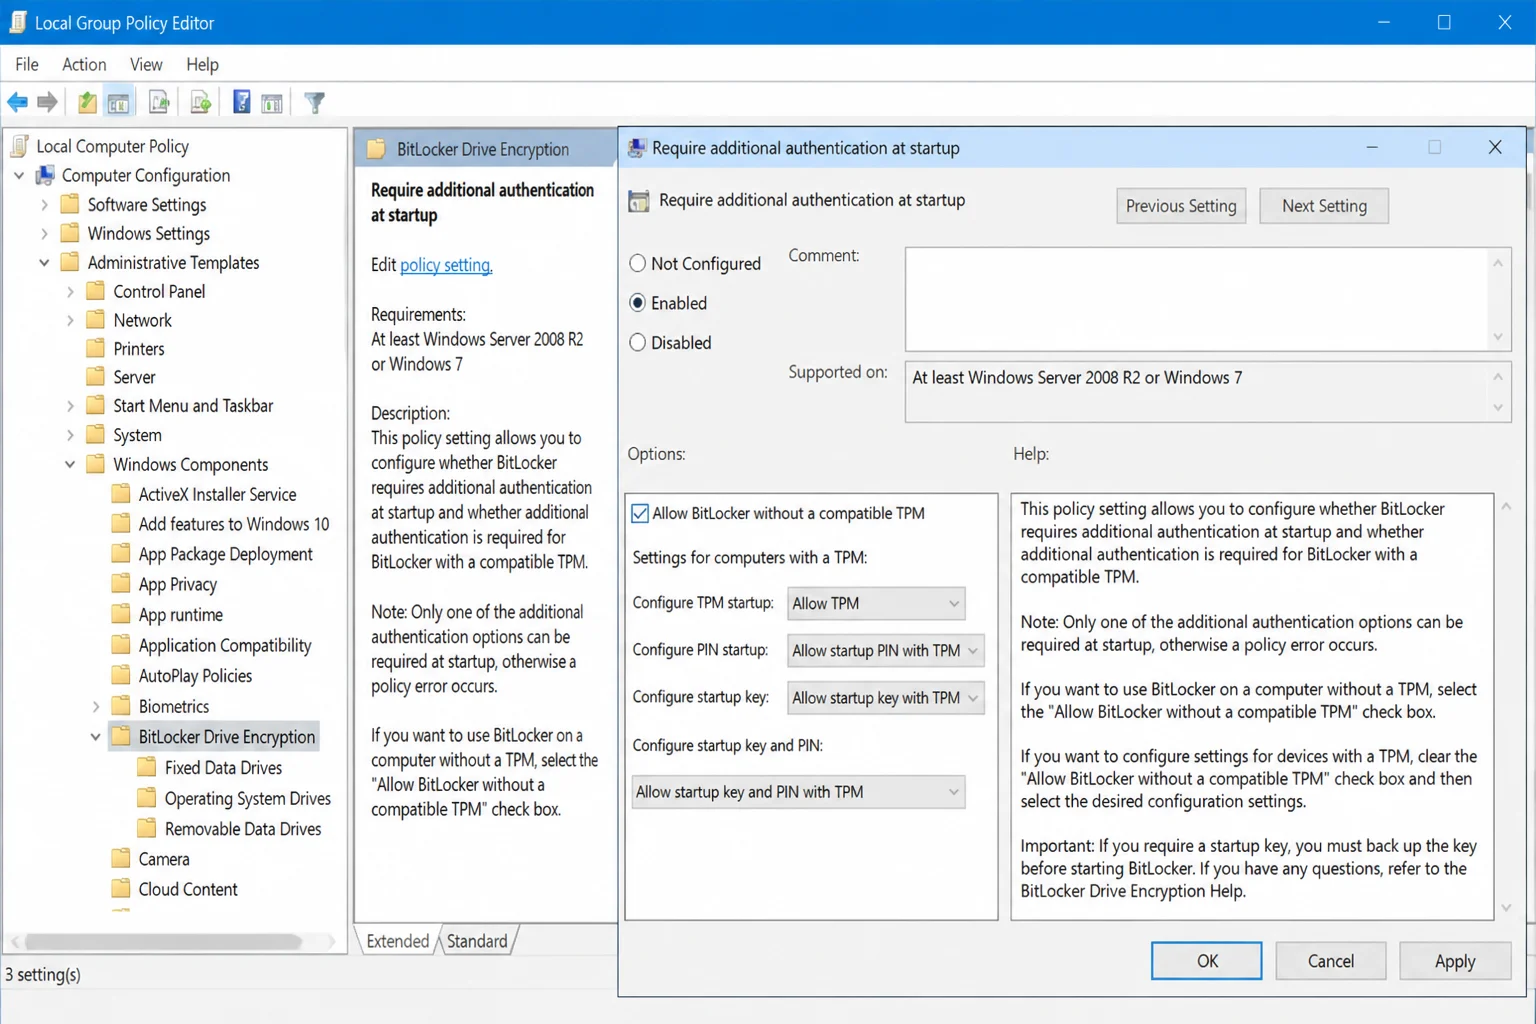Click the Forward arrow toolbar icon
This screenshot has height=1024, width=1536.
47,102
